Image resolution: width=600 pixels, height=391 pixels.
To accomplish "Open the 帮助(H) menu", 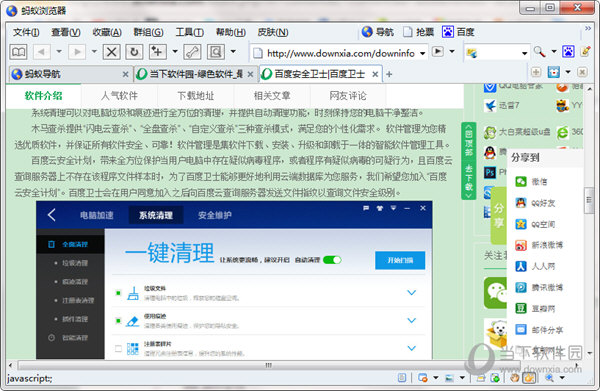I will [x=231, y=32].
